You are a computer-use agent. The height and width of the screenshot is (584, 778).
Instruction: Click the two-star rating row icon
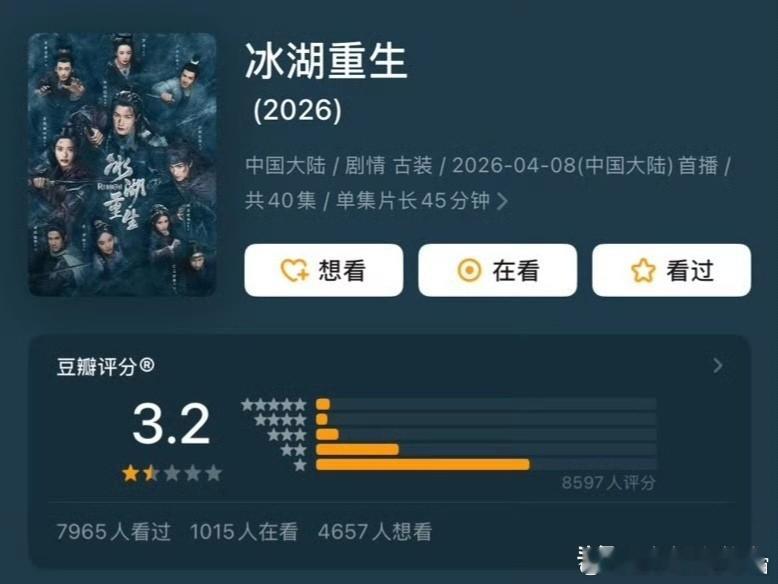(293, 450)
